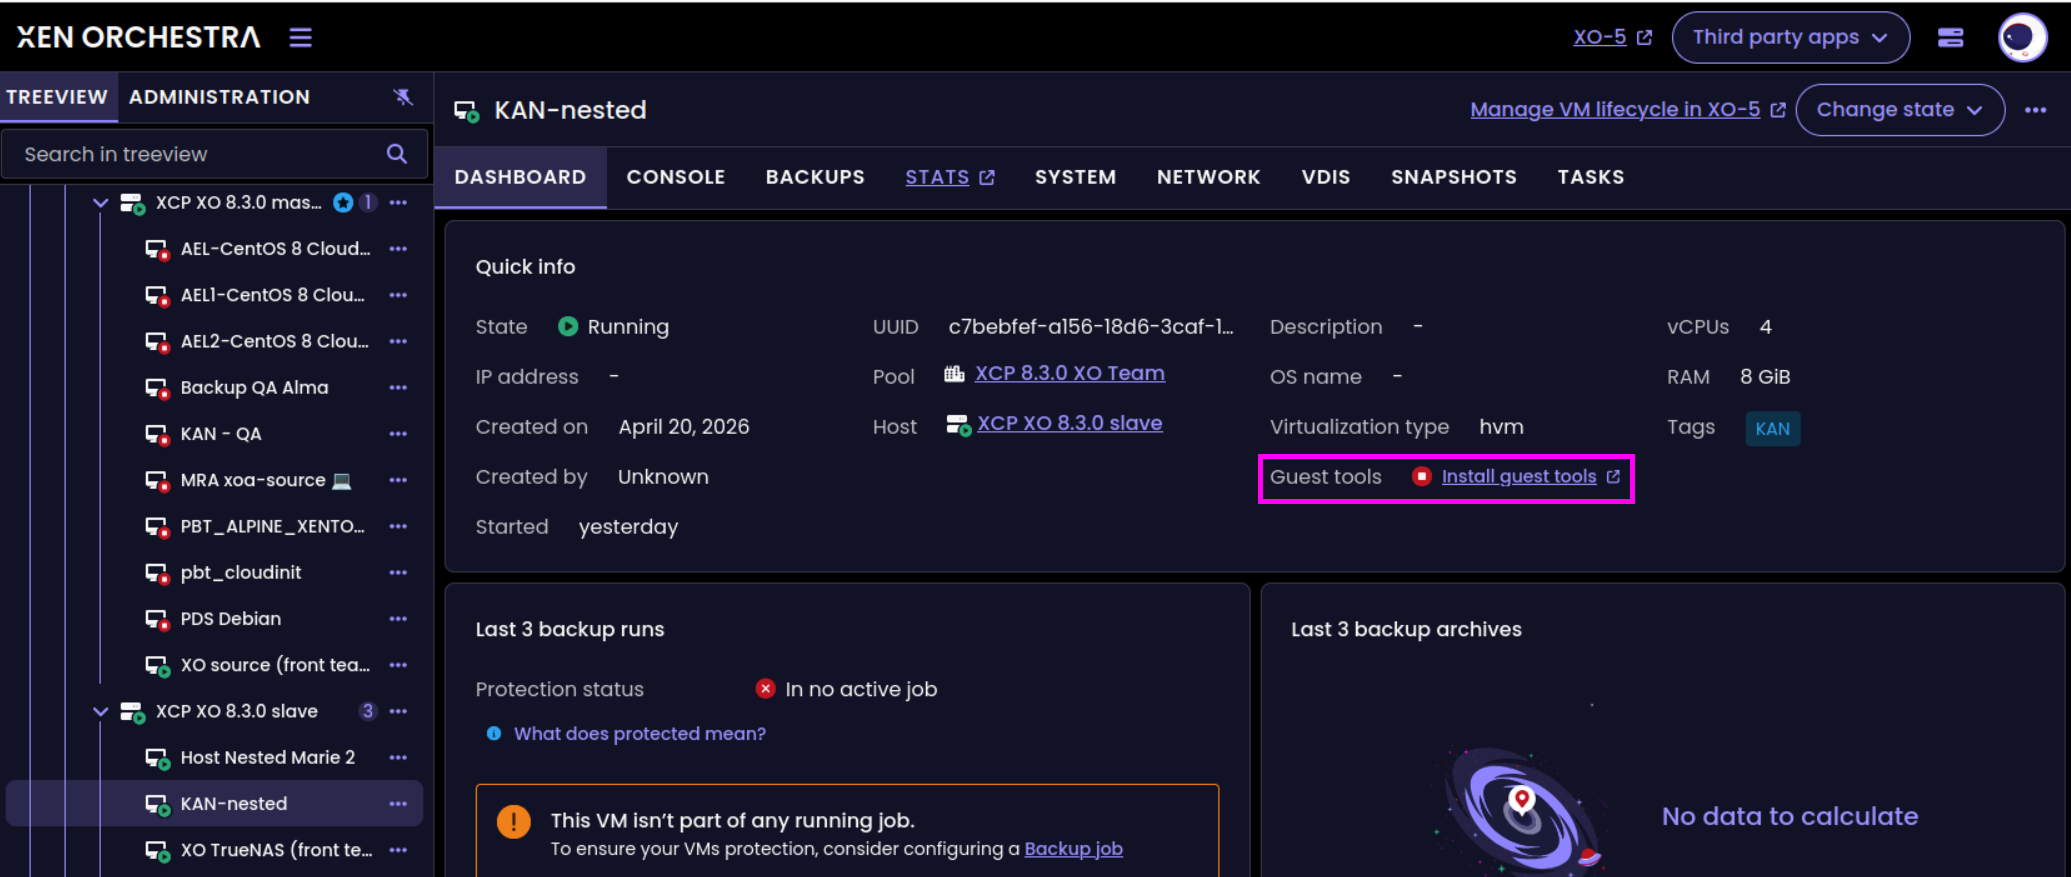Open the Tasks tab
The image size is (2071, 877).
point(1591,177)
